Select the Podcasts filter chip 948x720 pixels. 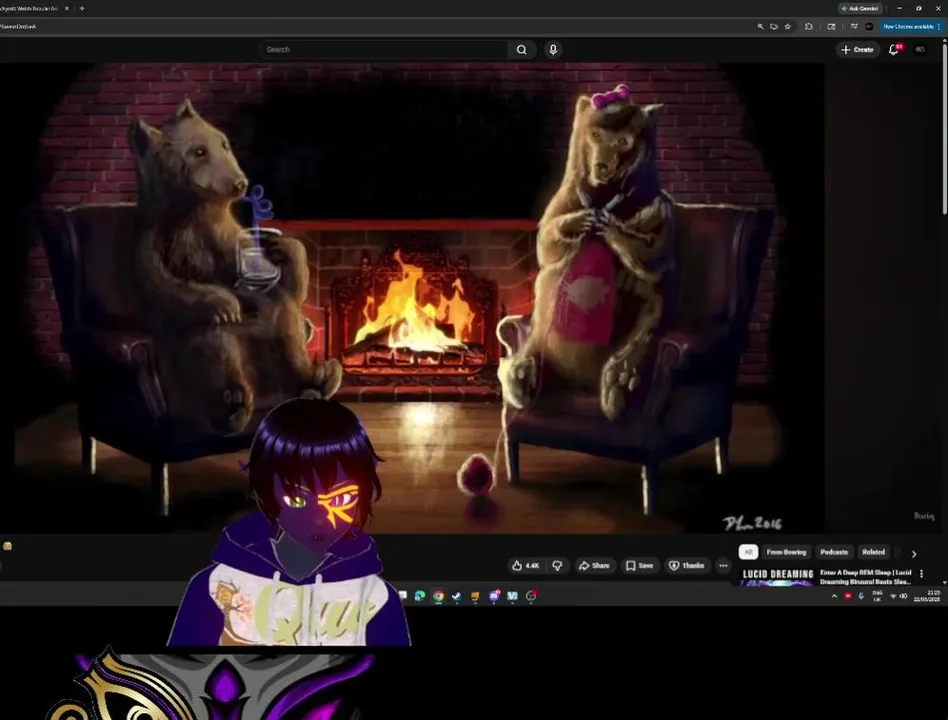[x=834, y=552]
